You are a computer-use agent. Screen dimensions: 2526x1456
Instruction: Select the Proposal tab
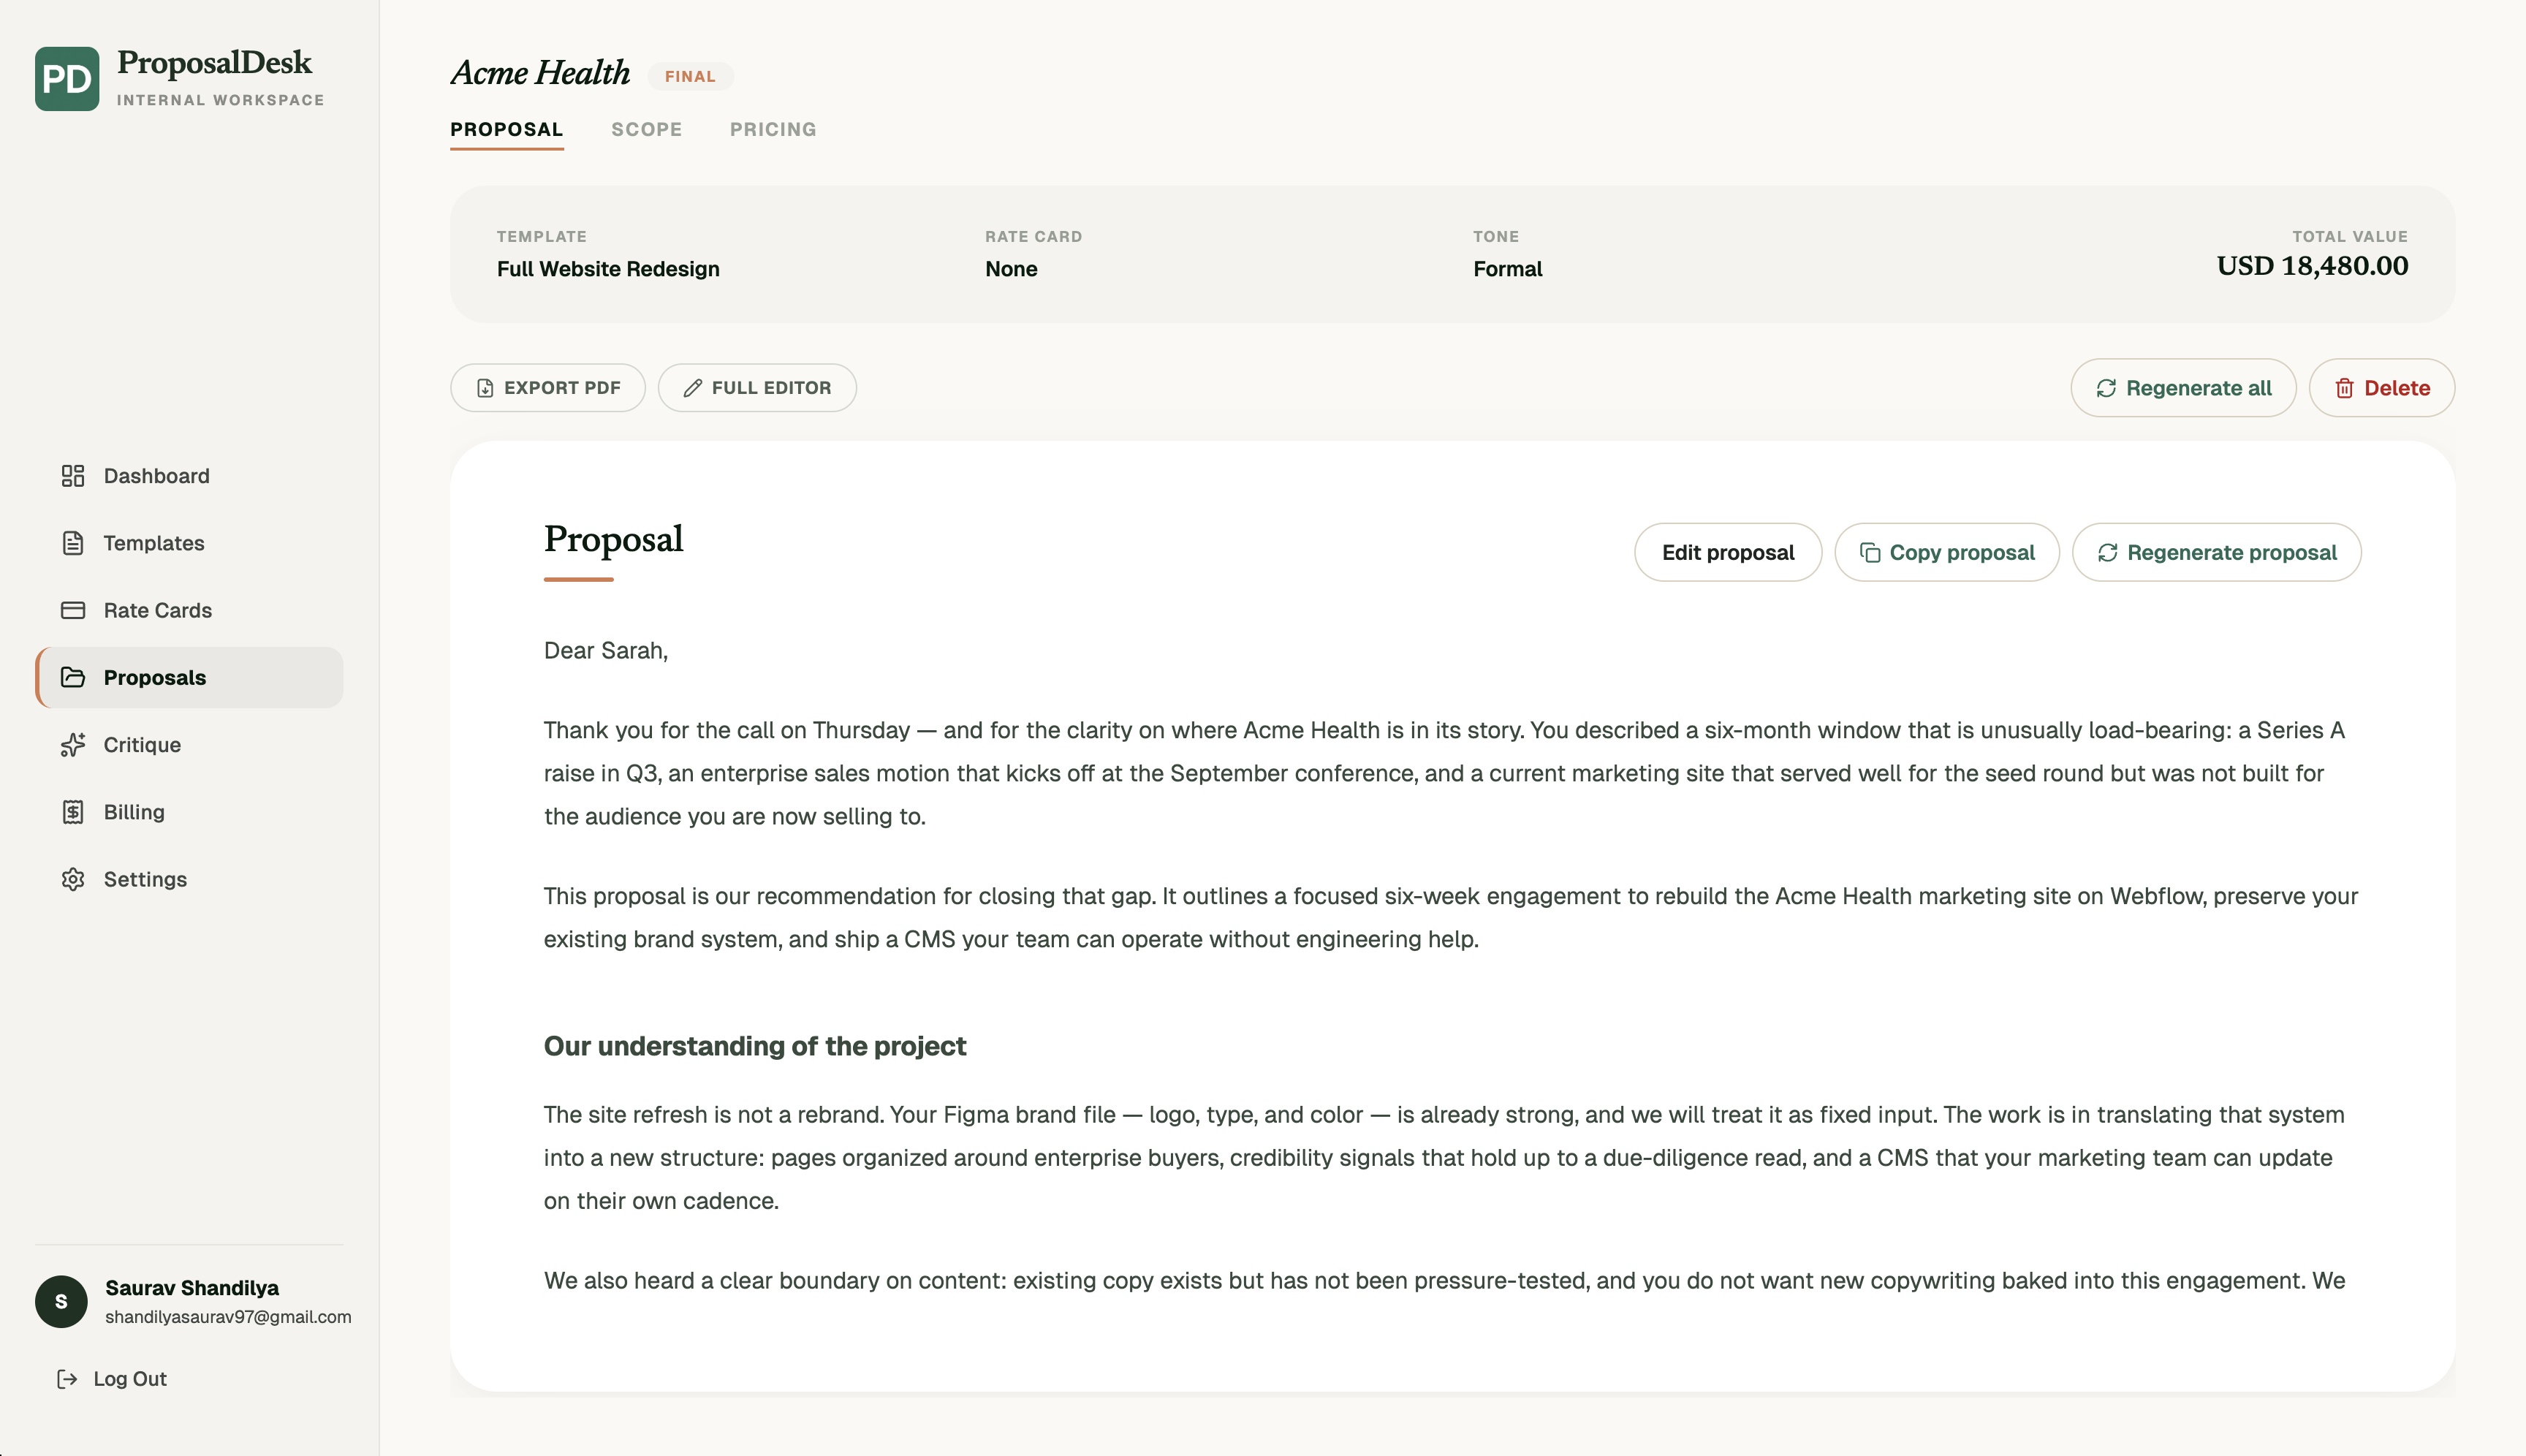pyautogui.click(x=506, y=130)
